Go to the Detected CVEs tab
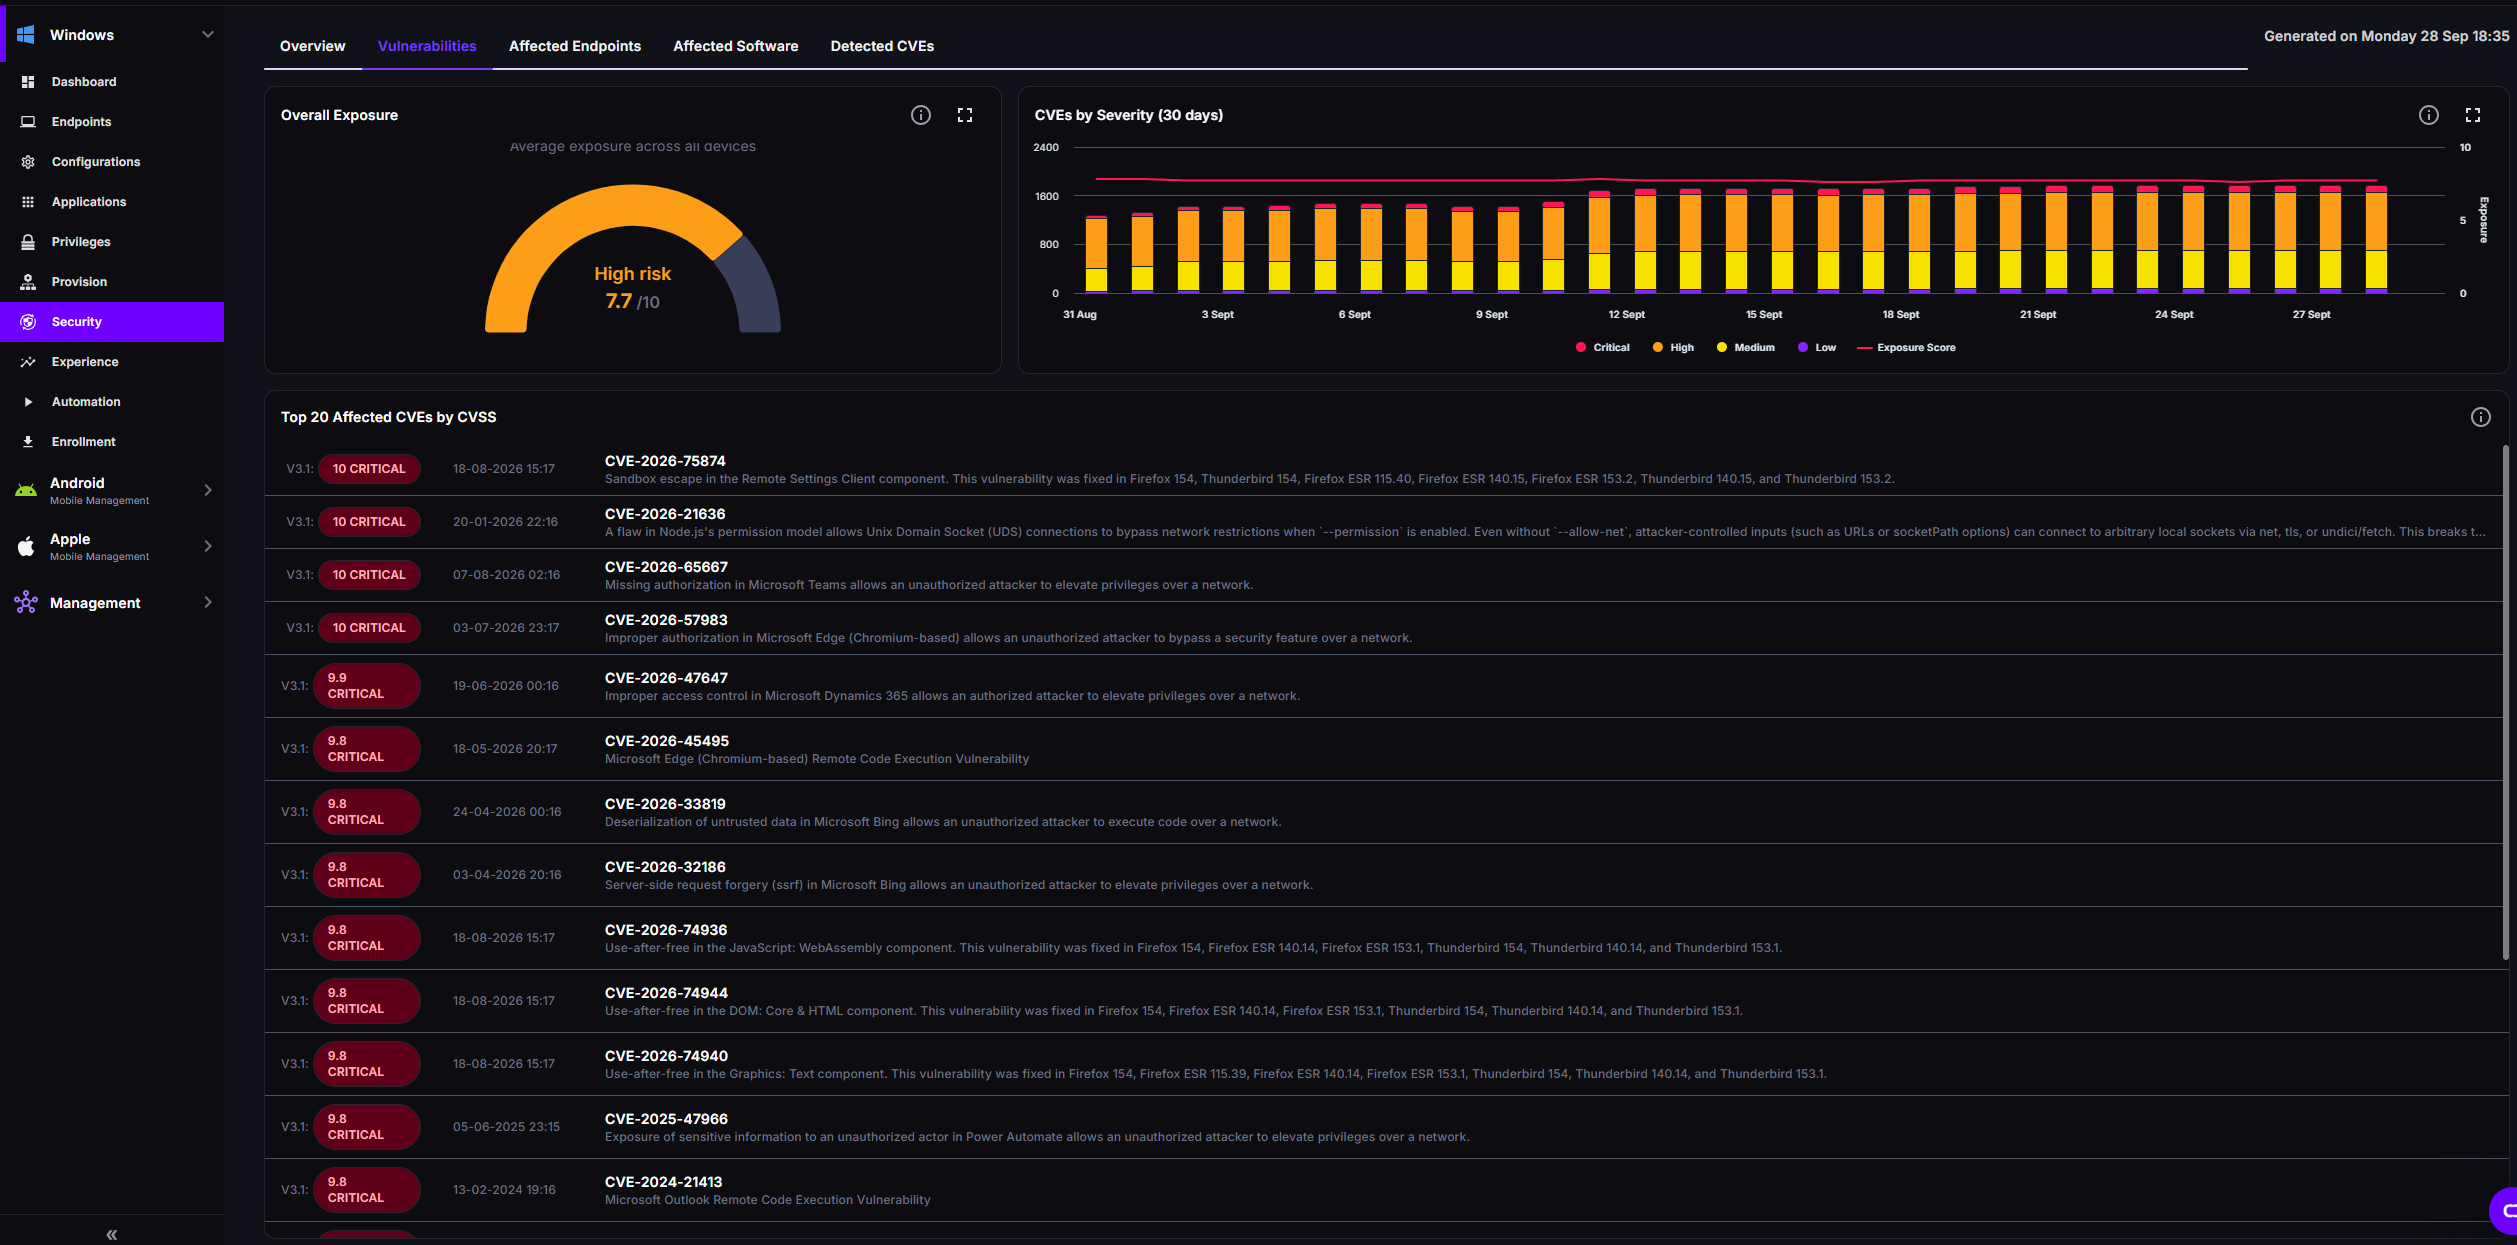The image size is (2517, 1245). pos(882,46)
